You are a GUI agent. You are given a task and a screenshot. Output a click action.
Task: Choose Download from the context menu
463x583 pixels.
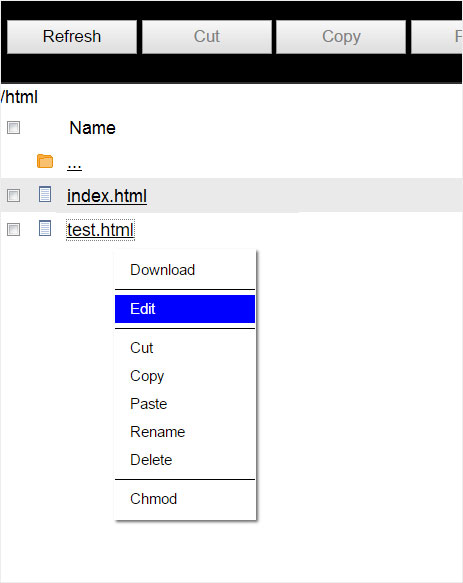(x=185, y=270)
